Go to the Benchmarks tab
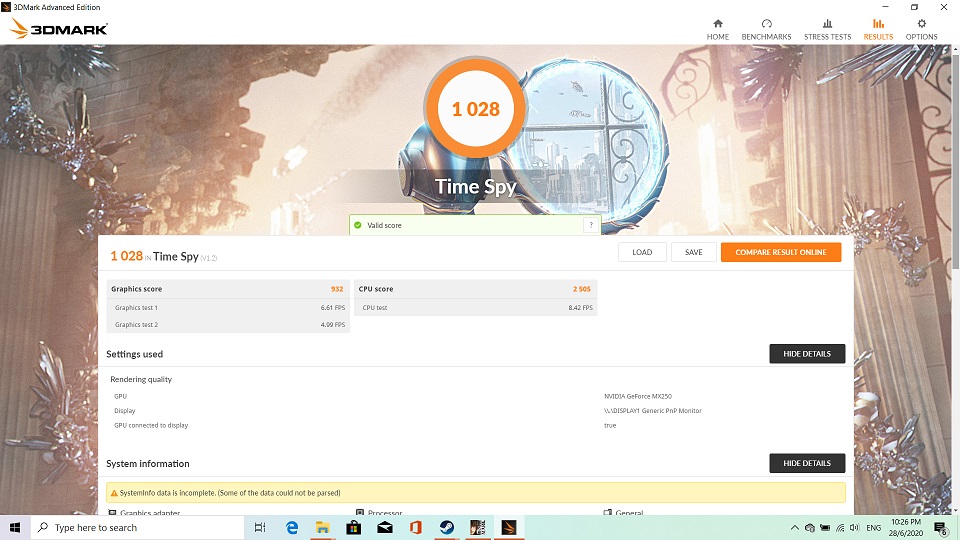Image resolution: width=960 pixels, height=540 pixels. 766,29
